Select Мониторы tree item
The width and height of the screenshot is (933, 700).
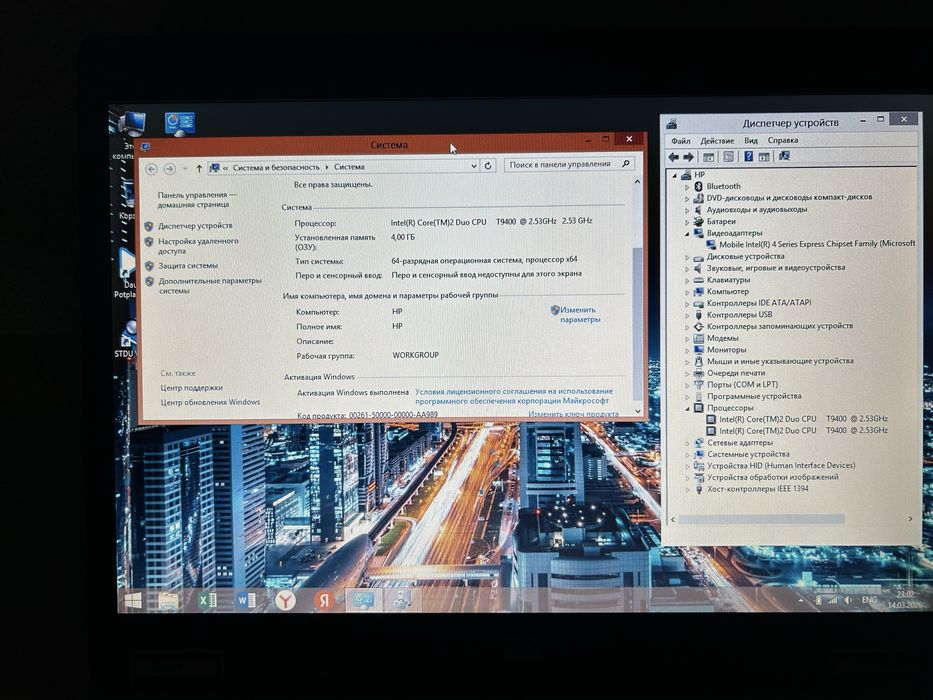click(726, 350)
